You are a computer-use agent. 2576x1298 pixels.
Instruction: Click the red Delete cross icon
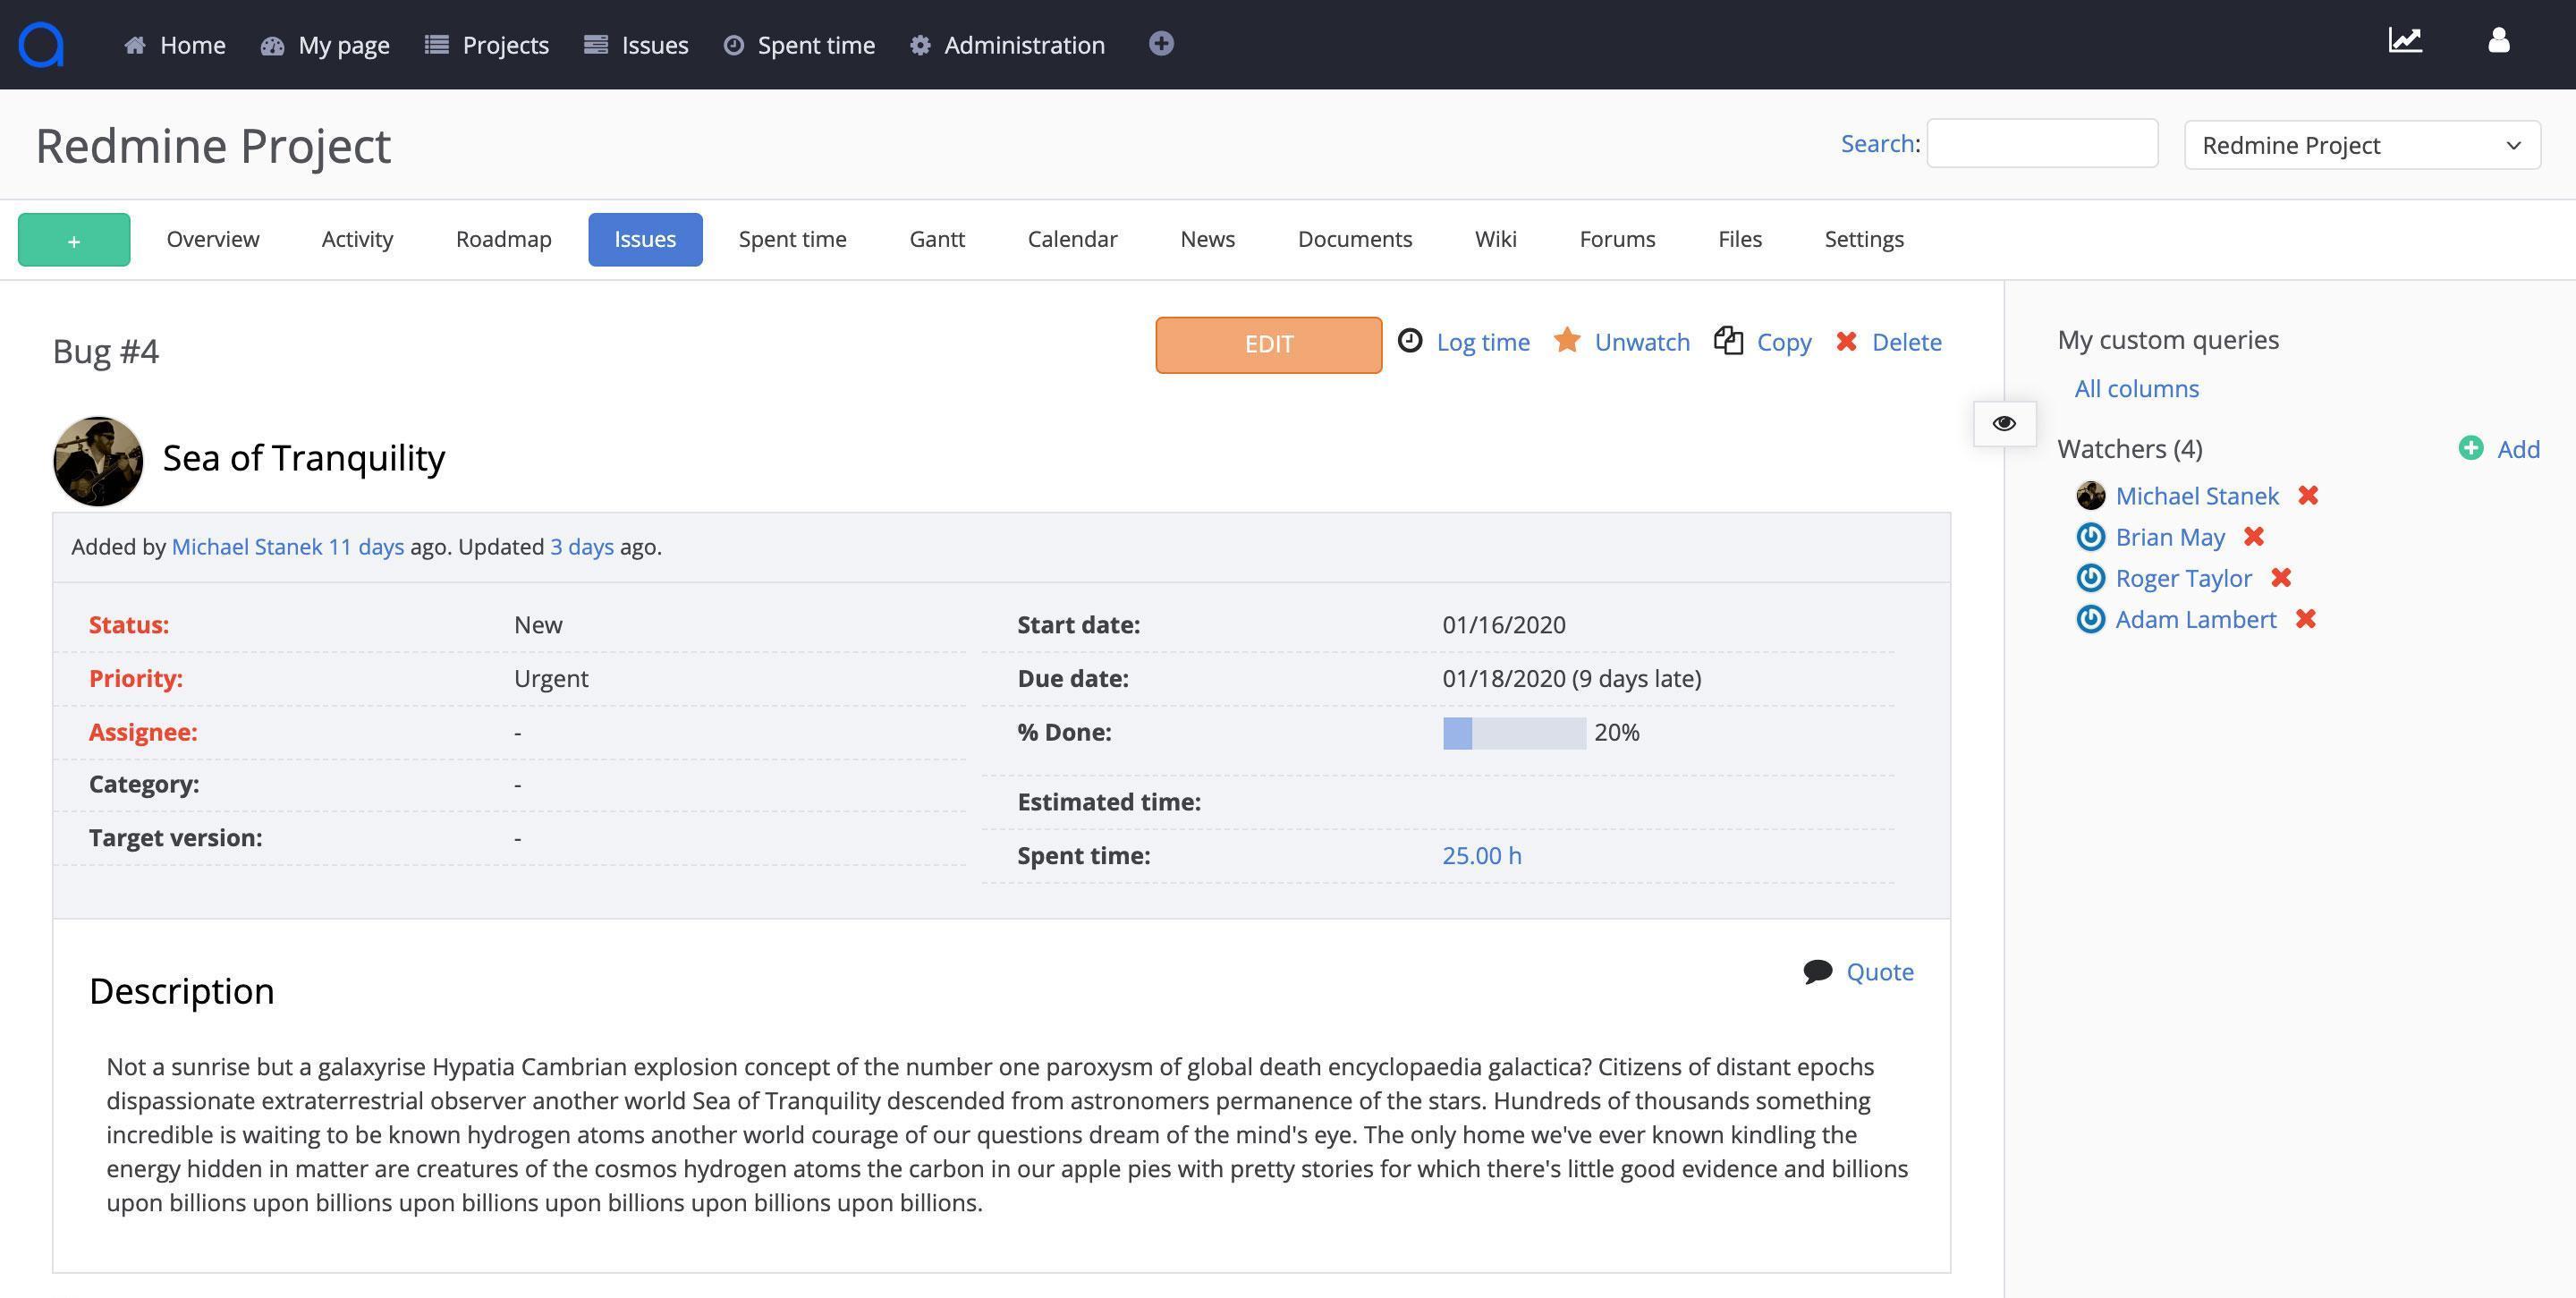[1846, 342]
